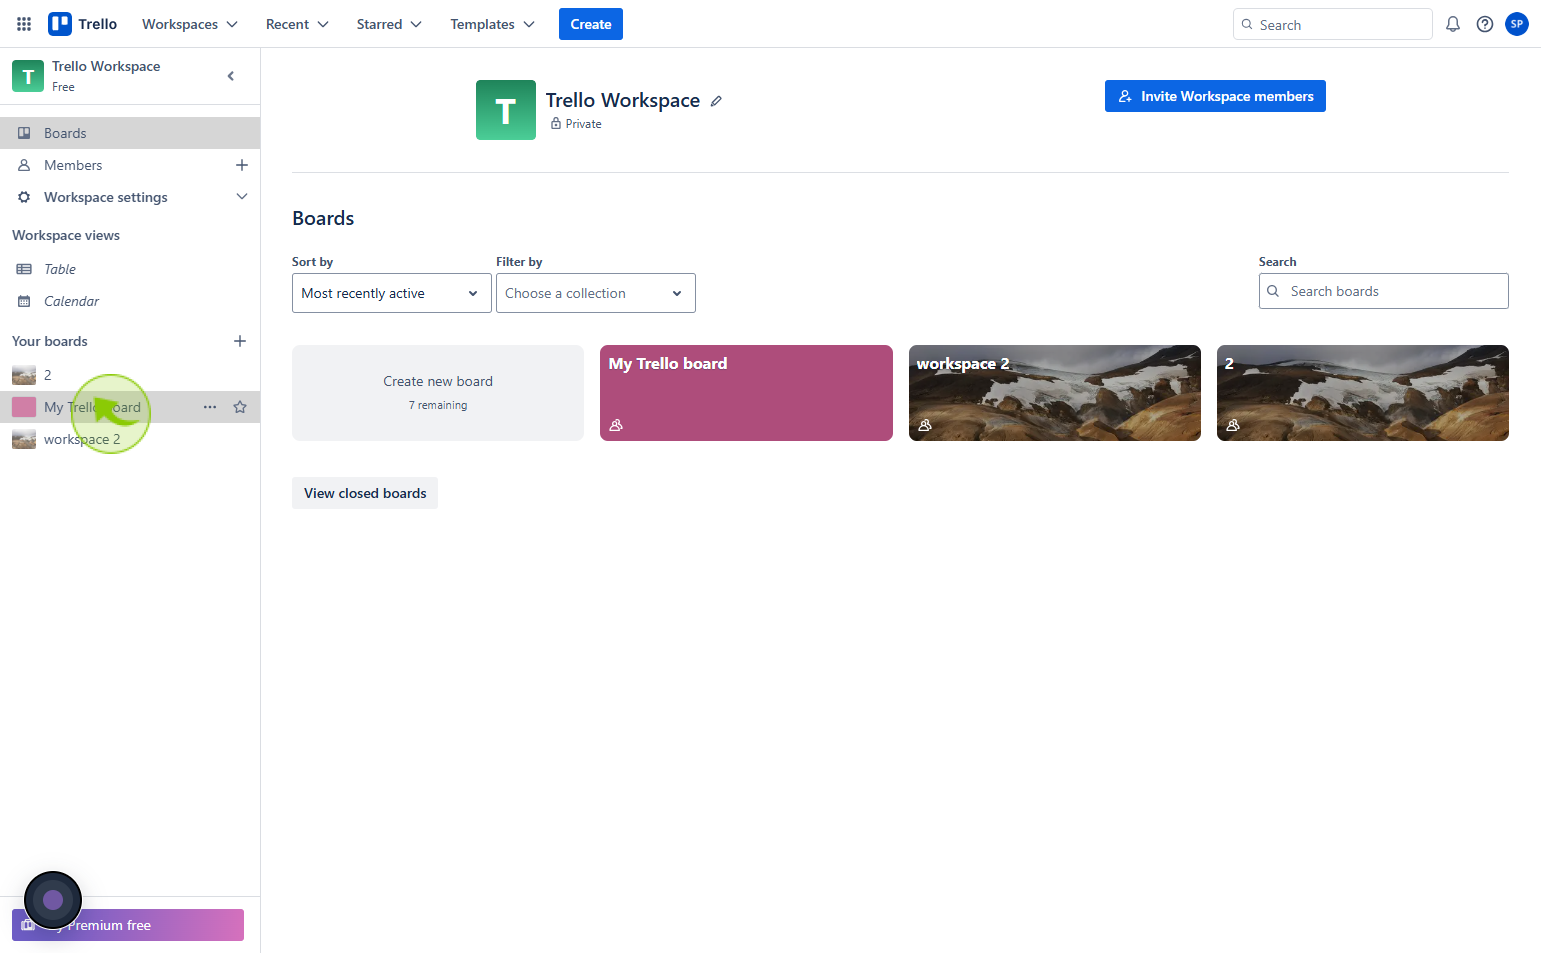Click the thumbnail of board 2 in sidebar

click(24, 375)
